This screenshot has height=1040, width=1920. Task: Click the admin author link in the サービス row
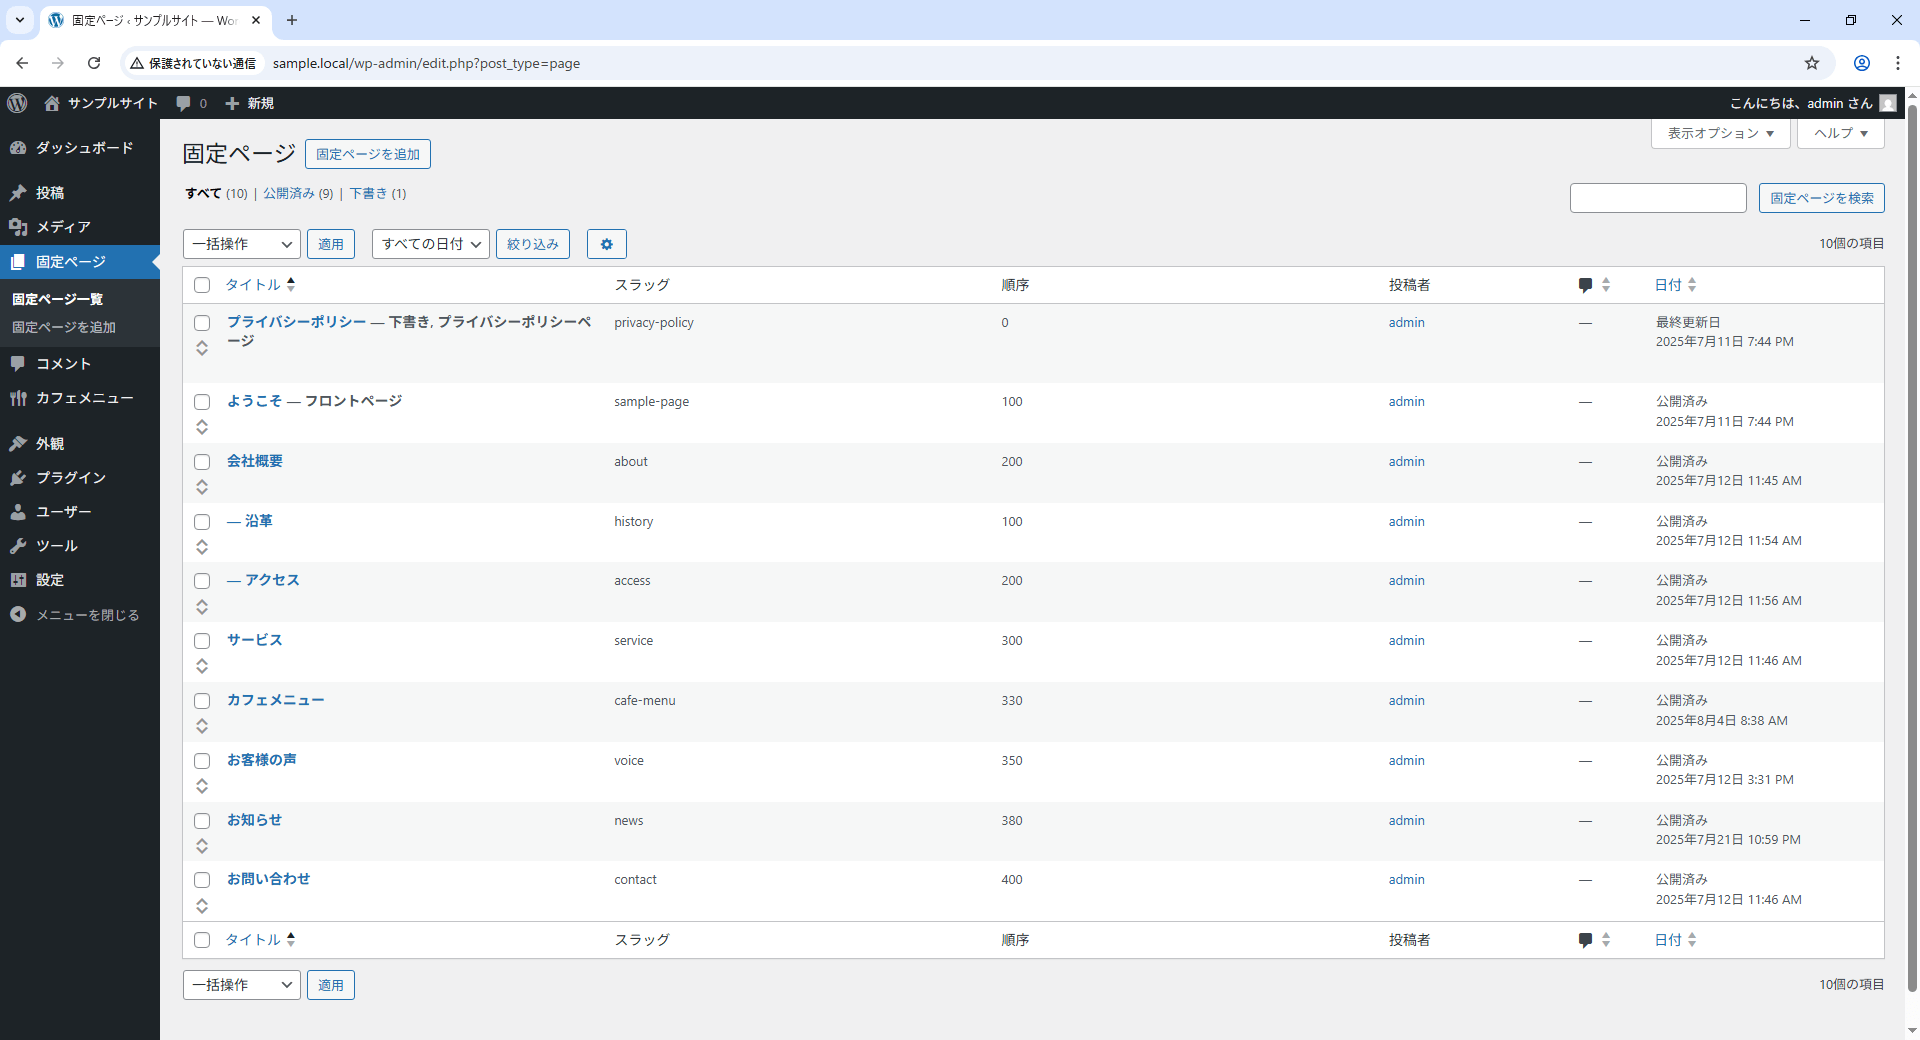1406,641
